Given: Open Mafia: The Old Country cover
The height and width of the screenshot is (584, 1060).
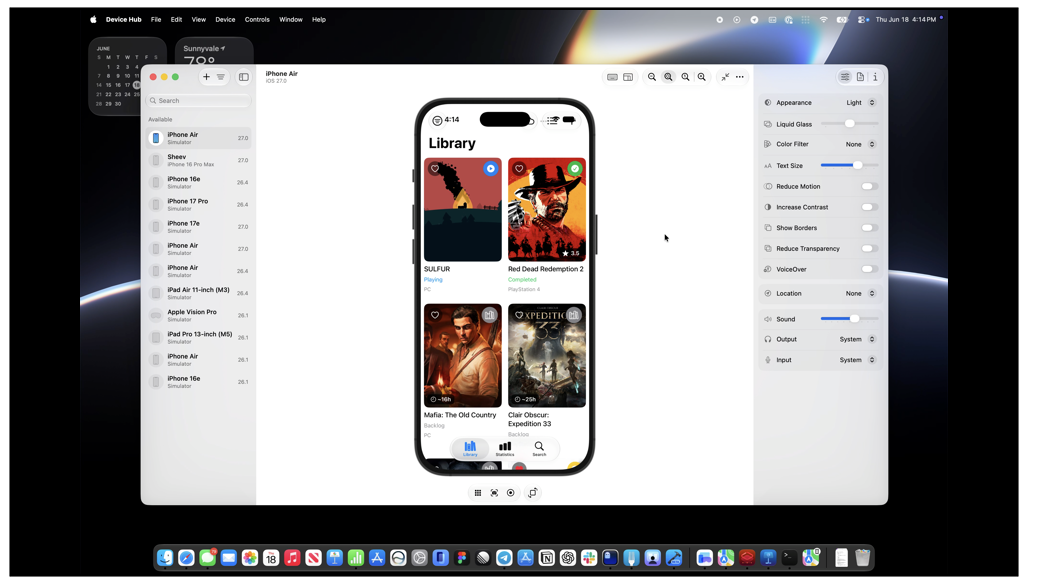Looking at the screenshot, I should click(463, 356).
